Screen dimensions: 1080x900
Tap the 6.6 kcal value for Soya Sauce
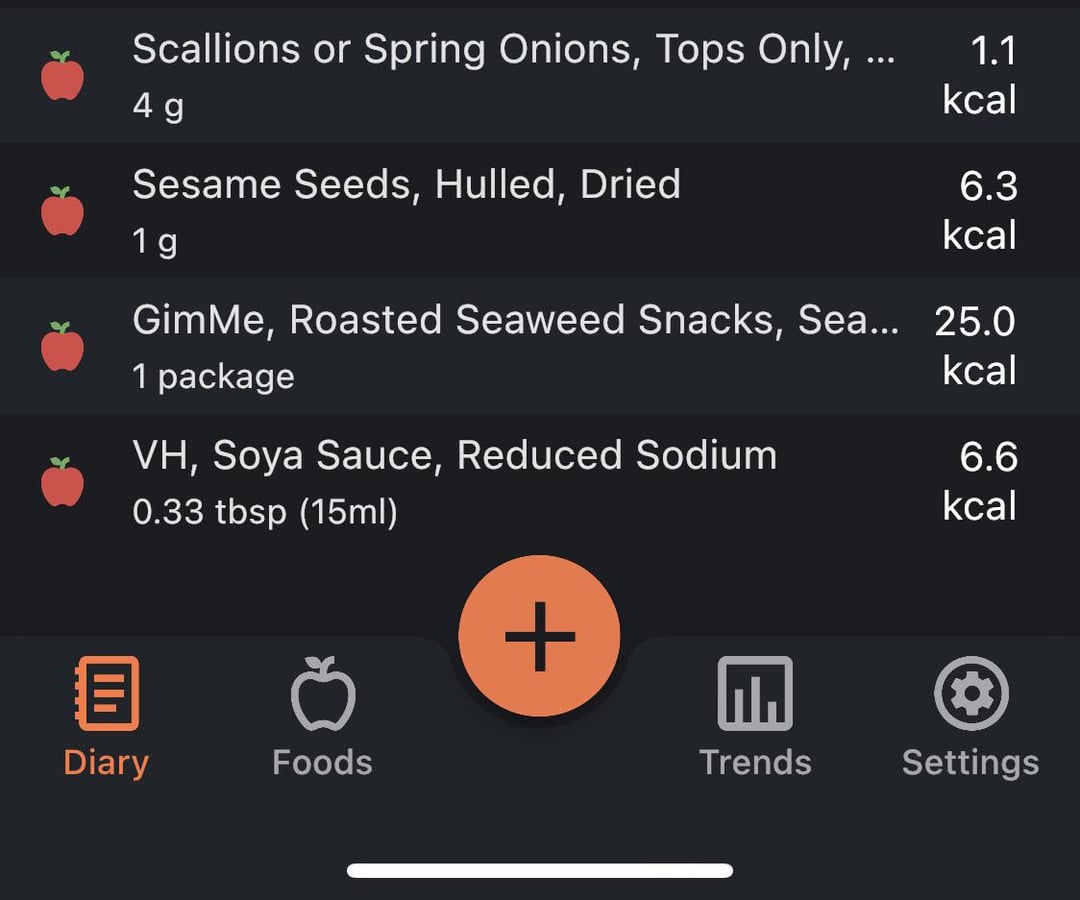(981, 481)
